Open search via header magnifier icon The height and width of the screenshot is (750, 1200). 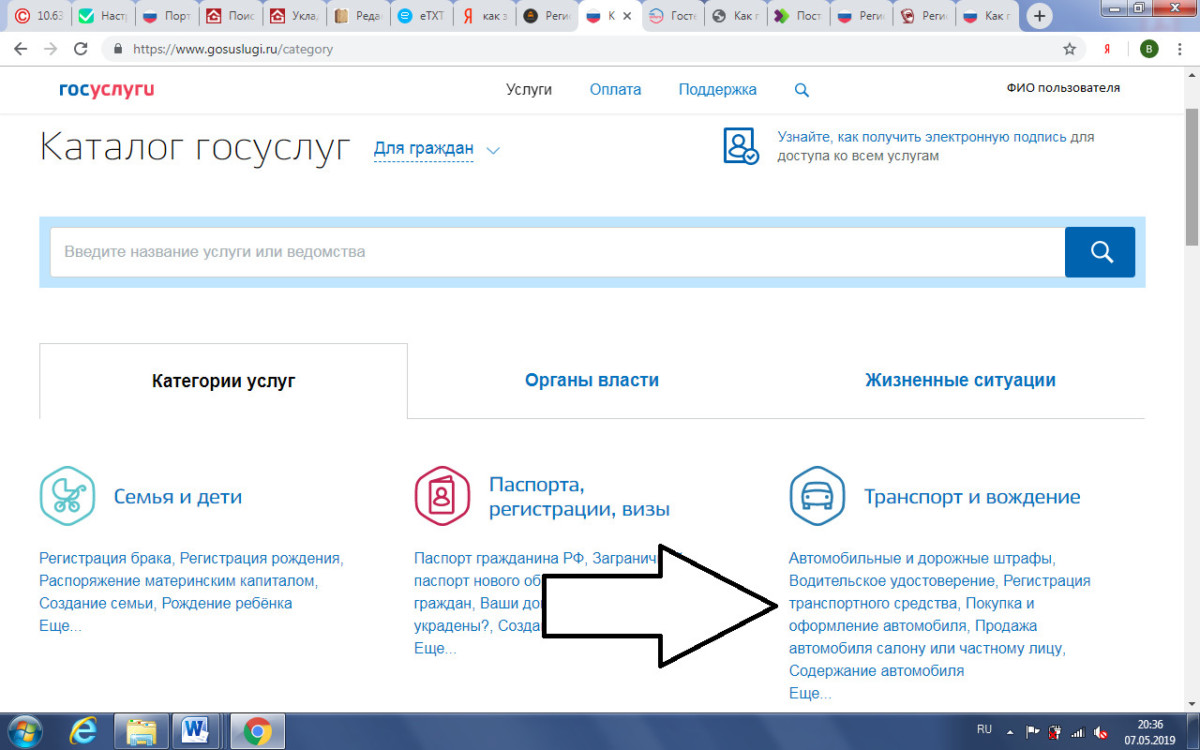(801, 90)
